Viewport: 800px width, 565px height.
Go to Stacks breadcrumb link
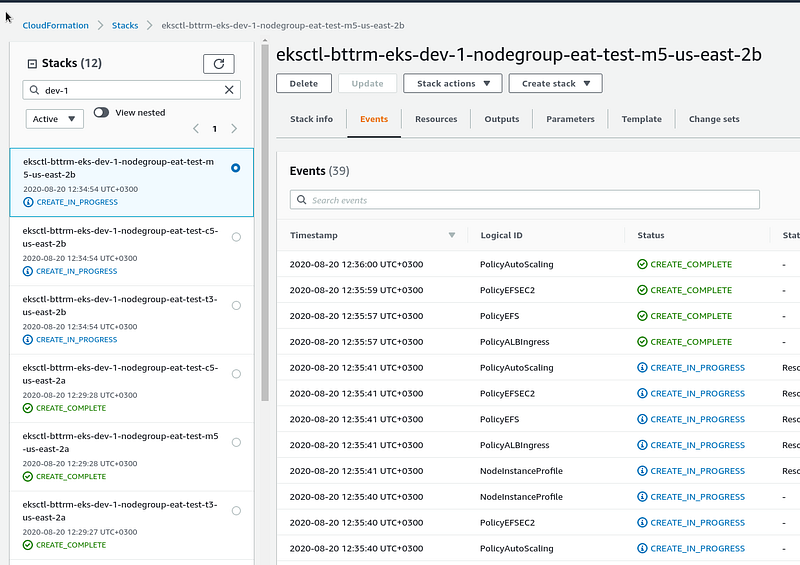(125, 25)
